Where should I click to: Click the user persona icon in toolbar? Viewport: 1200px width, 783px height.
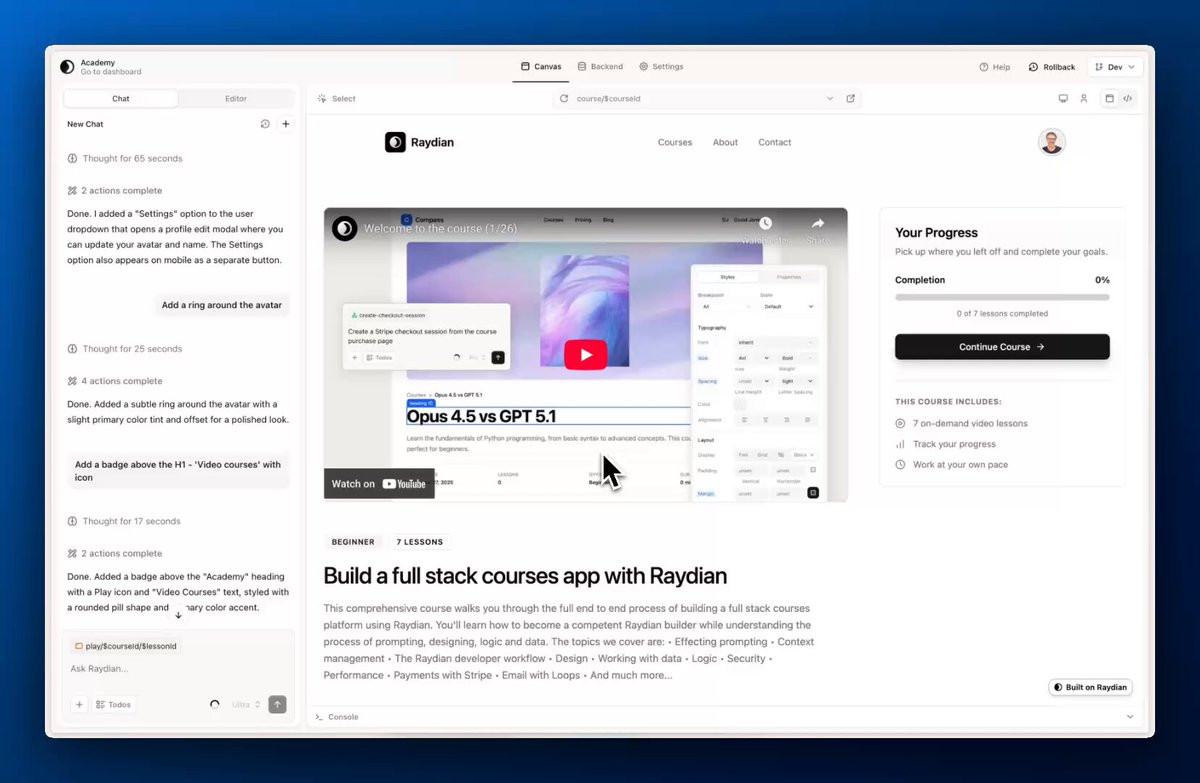click(1083, 99)
